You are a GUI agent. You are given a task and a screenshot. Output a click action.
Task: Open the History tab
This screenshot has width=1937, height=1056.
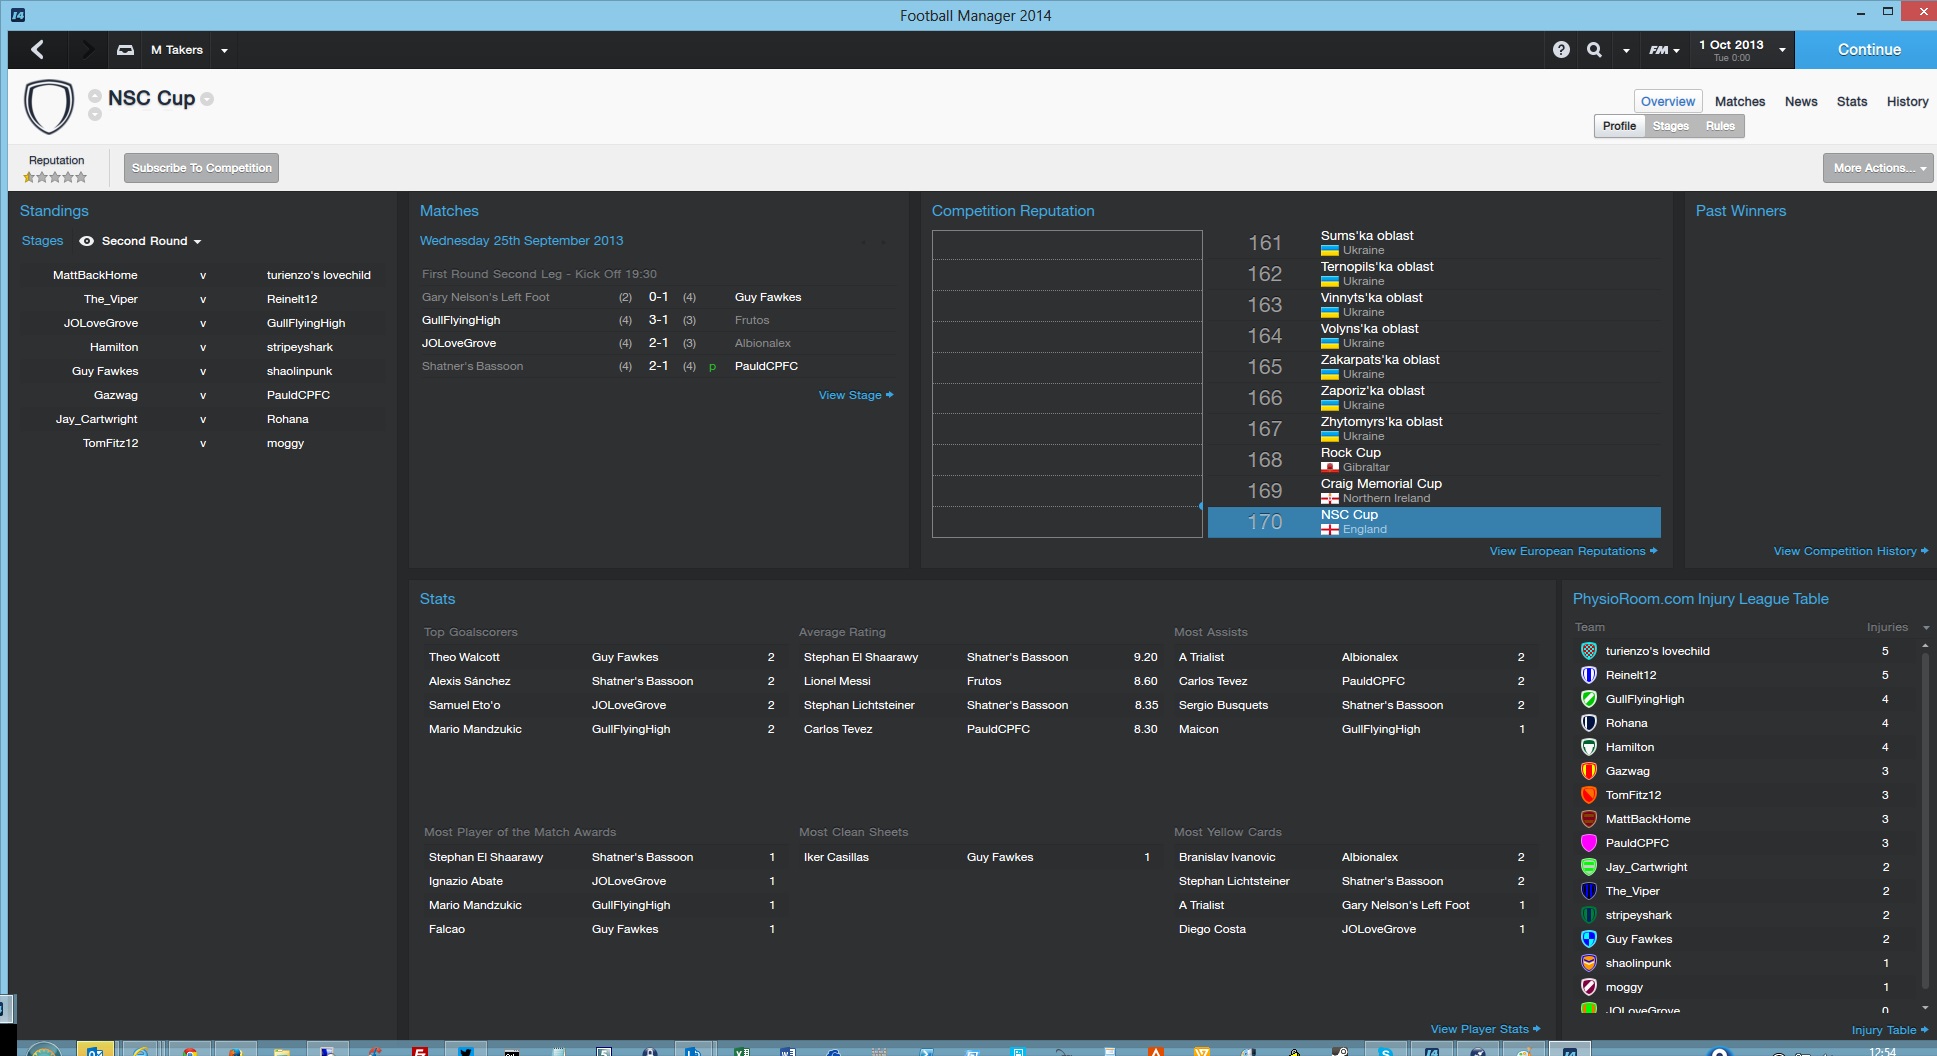click(x=1907, y=101)
